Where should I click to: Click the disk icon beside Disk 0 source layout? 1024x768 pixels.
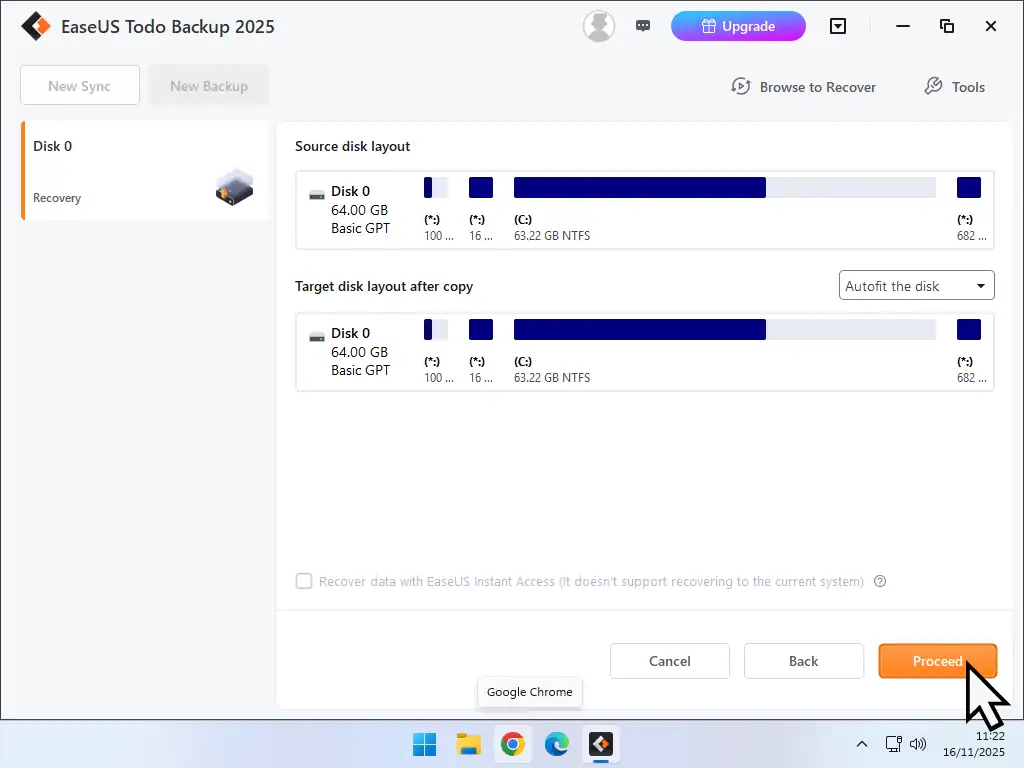[x=316, y=191]
